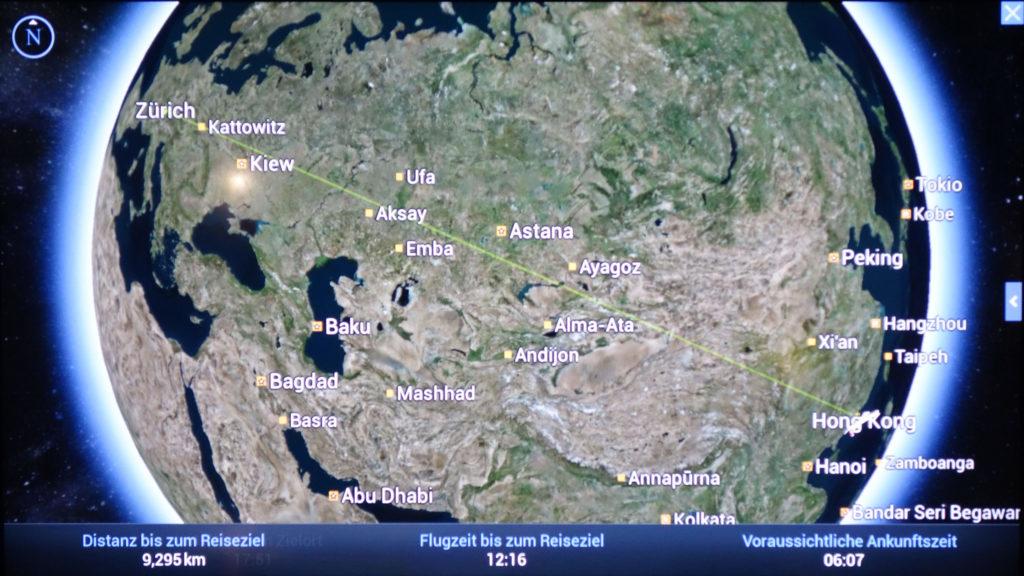Select the Mashhad city label

point(436,393)
